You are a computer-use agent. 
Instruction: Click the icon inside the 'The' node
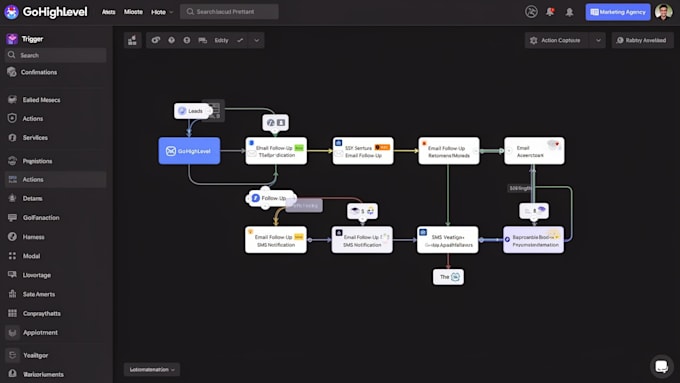[x=455, y=277]
